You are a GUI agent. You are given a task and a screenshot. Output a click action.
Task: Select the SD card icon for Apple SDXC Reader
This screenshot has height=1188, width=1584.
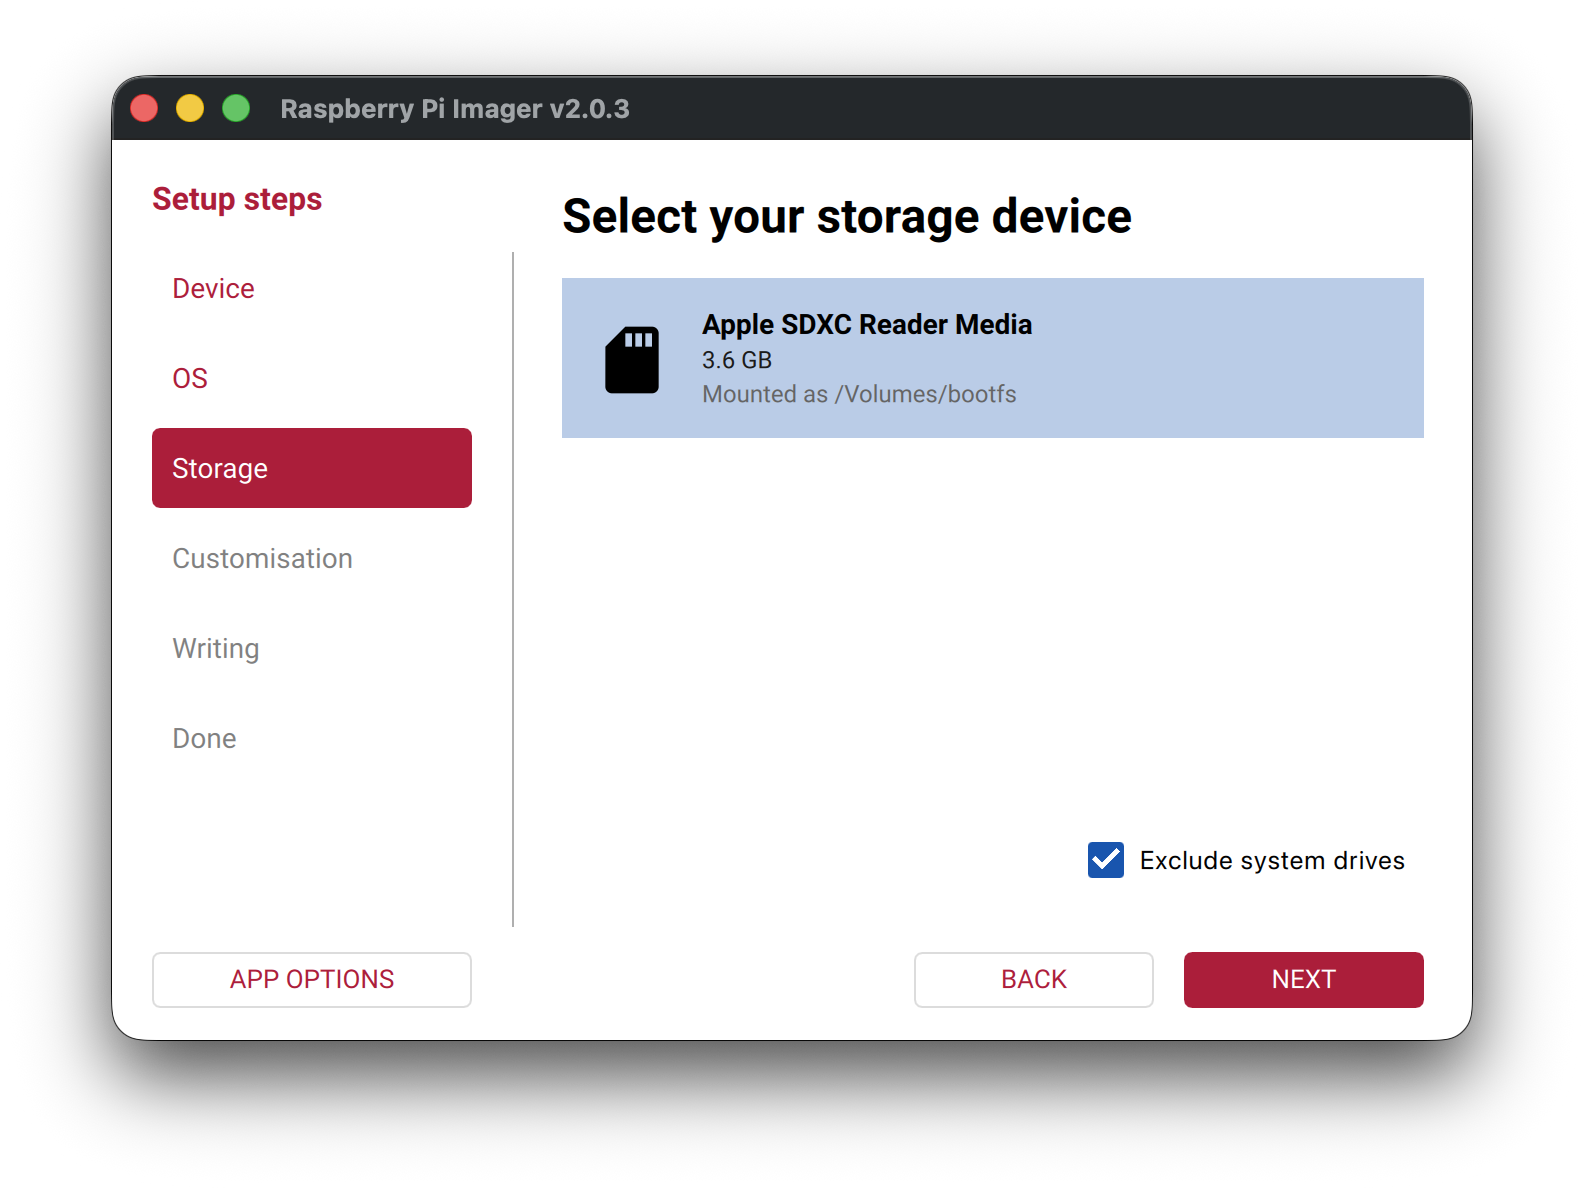632,360
